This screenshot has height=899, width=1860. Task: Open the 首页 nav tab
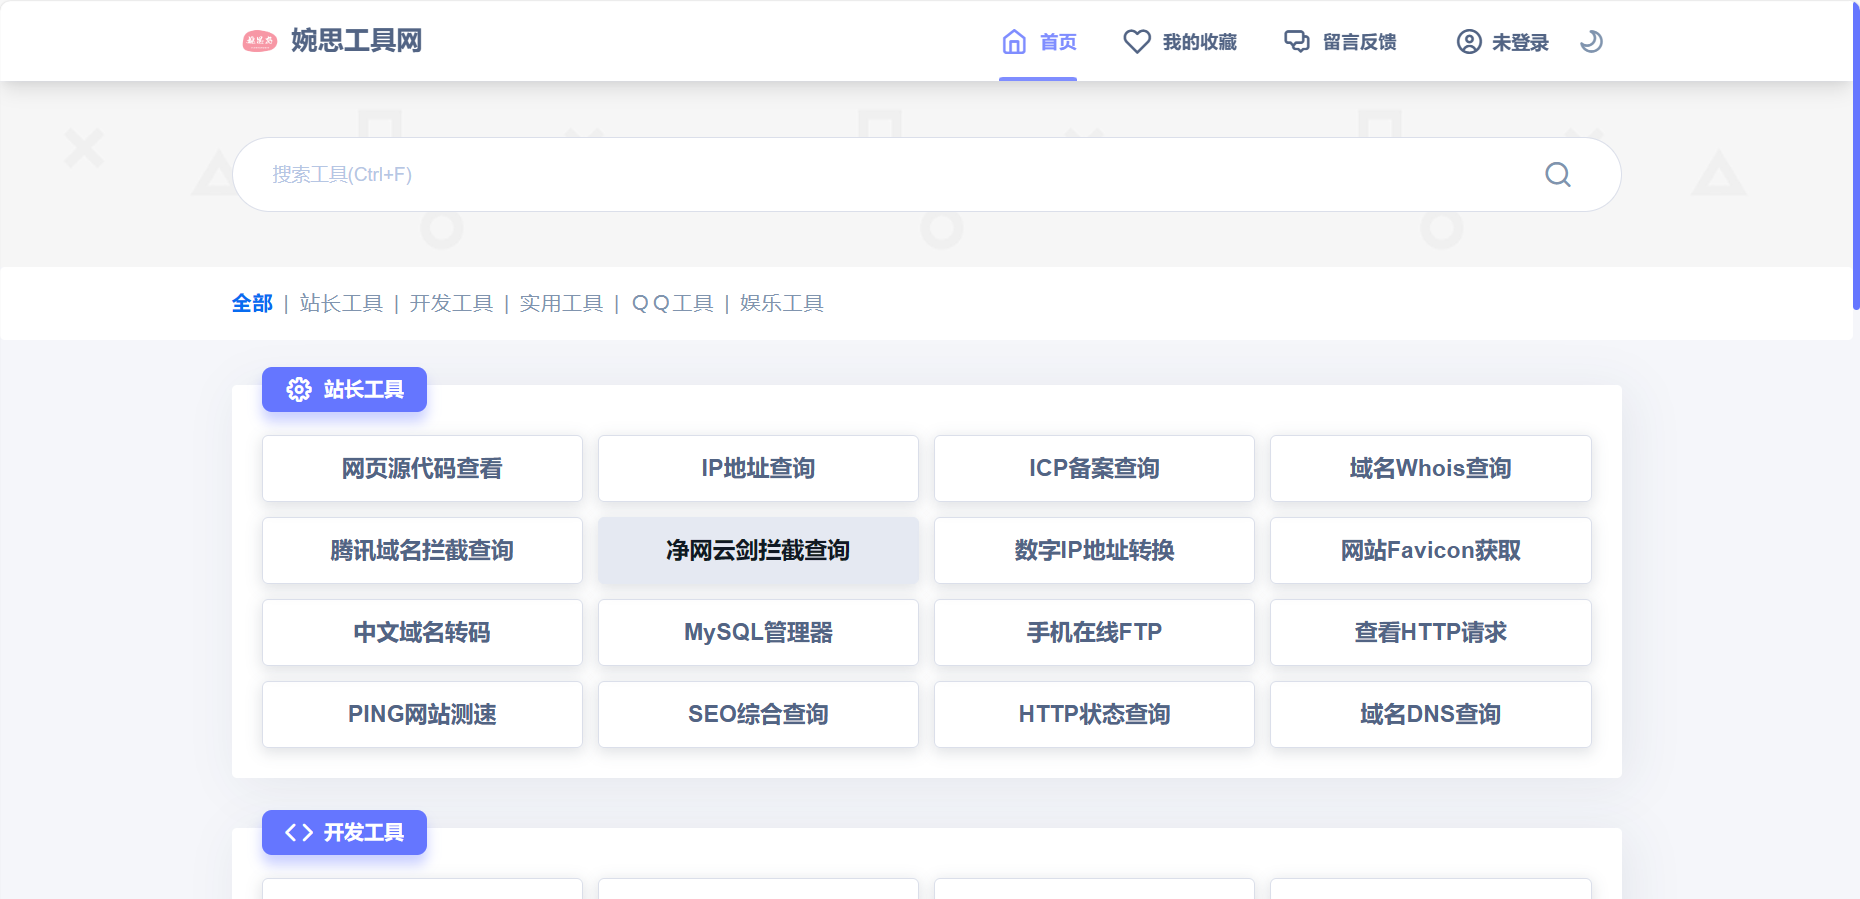tap(1038, 41)
